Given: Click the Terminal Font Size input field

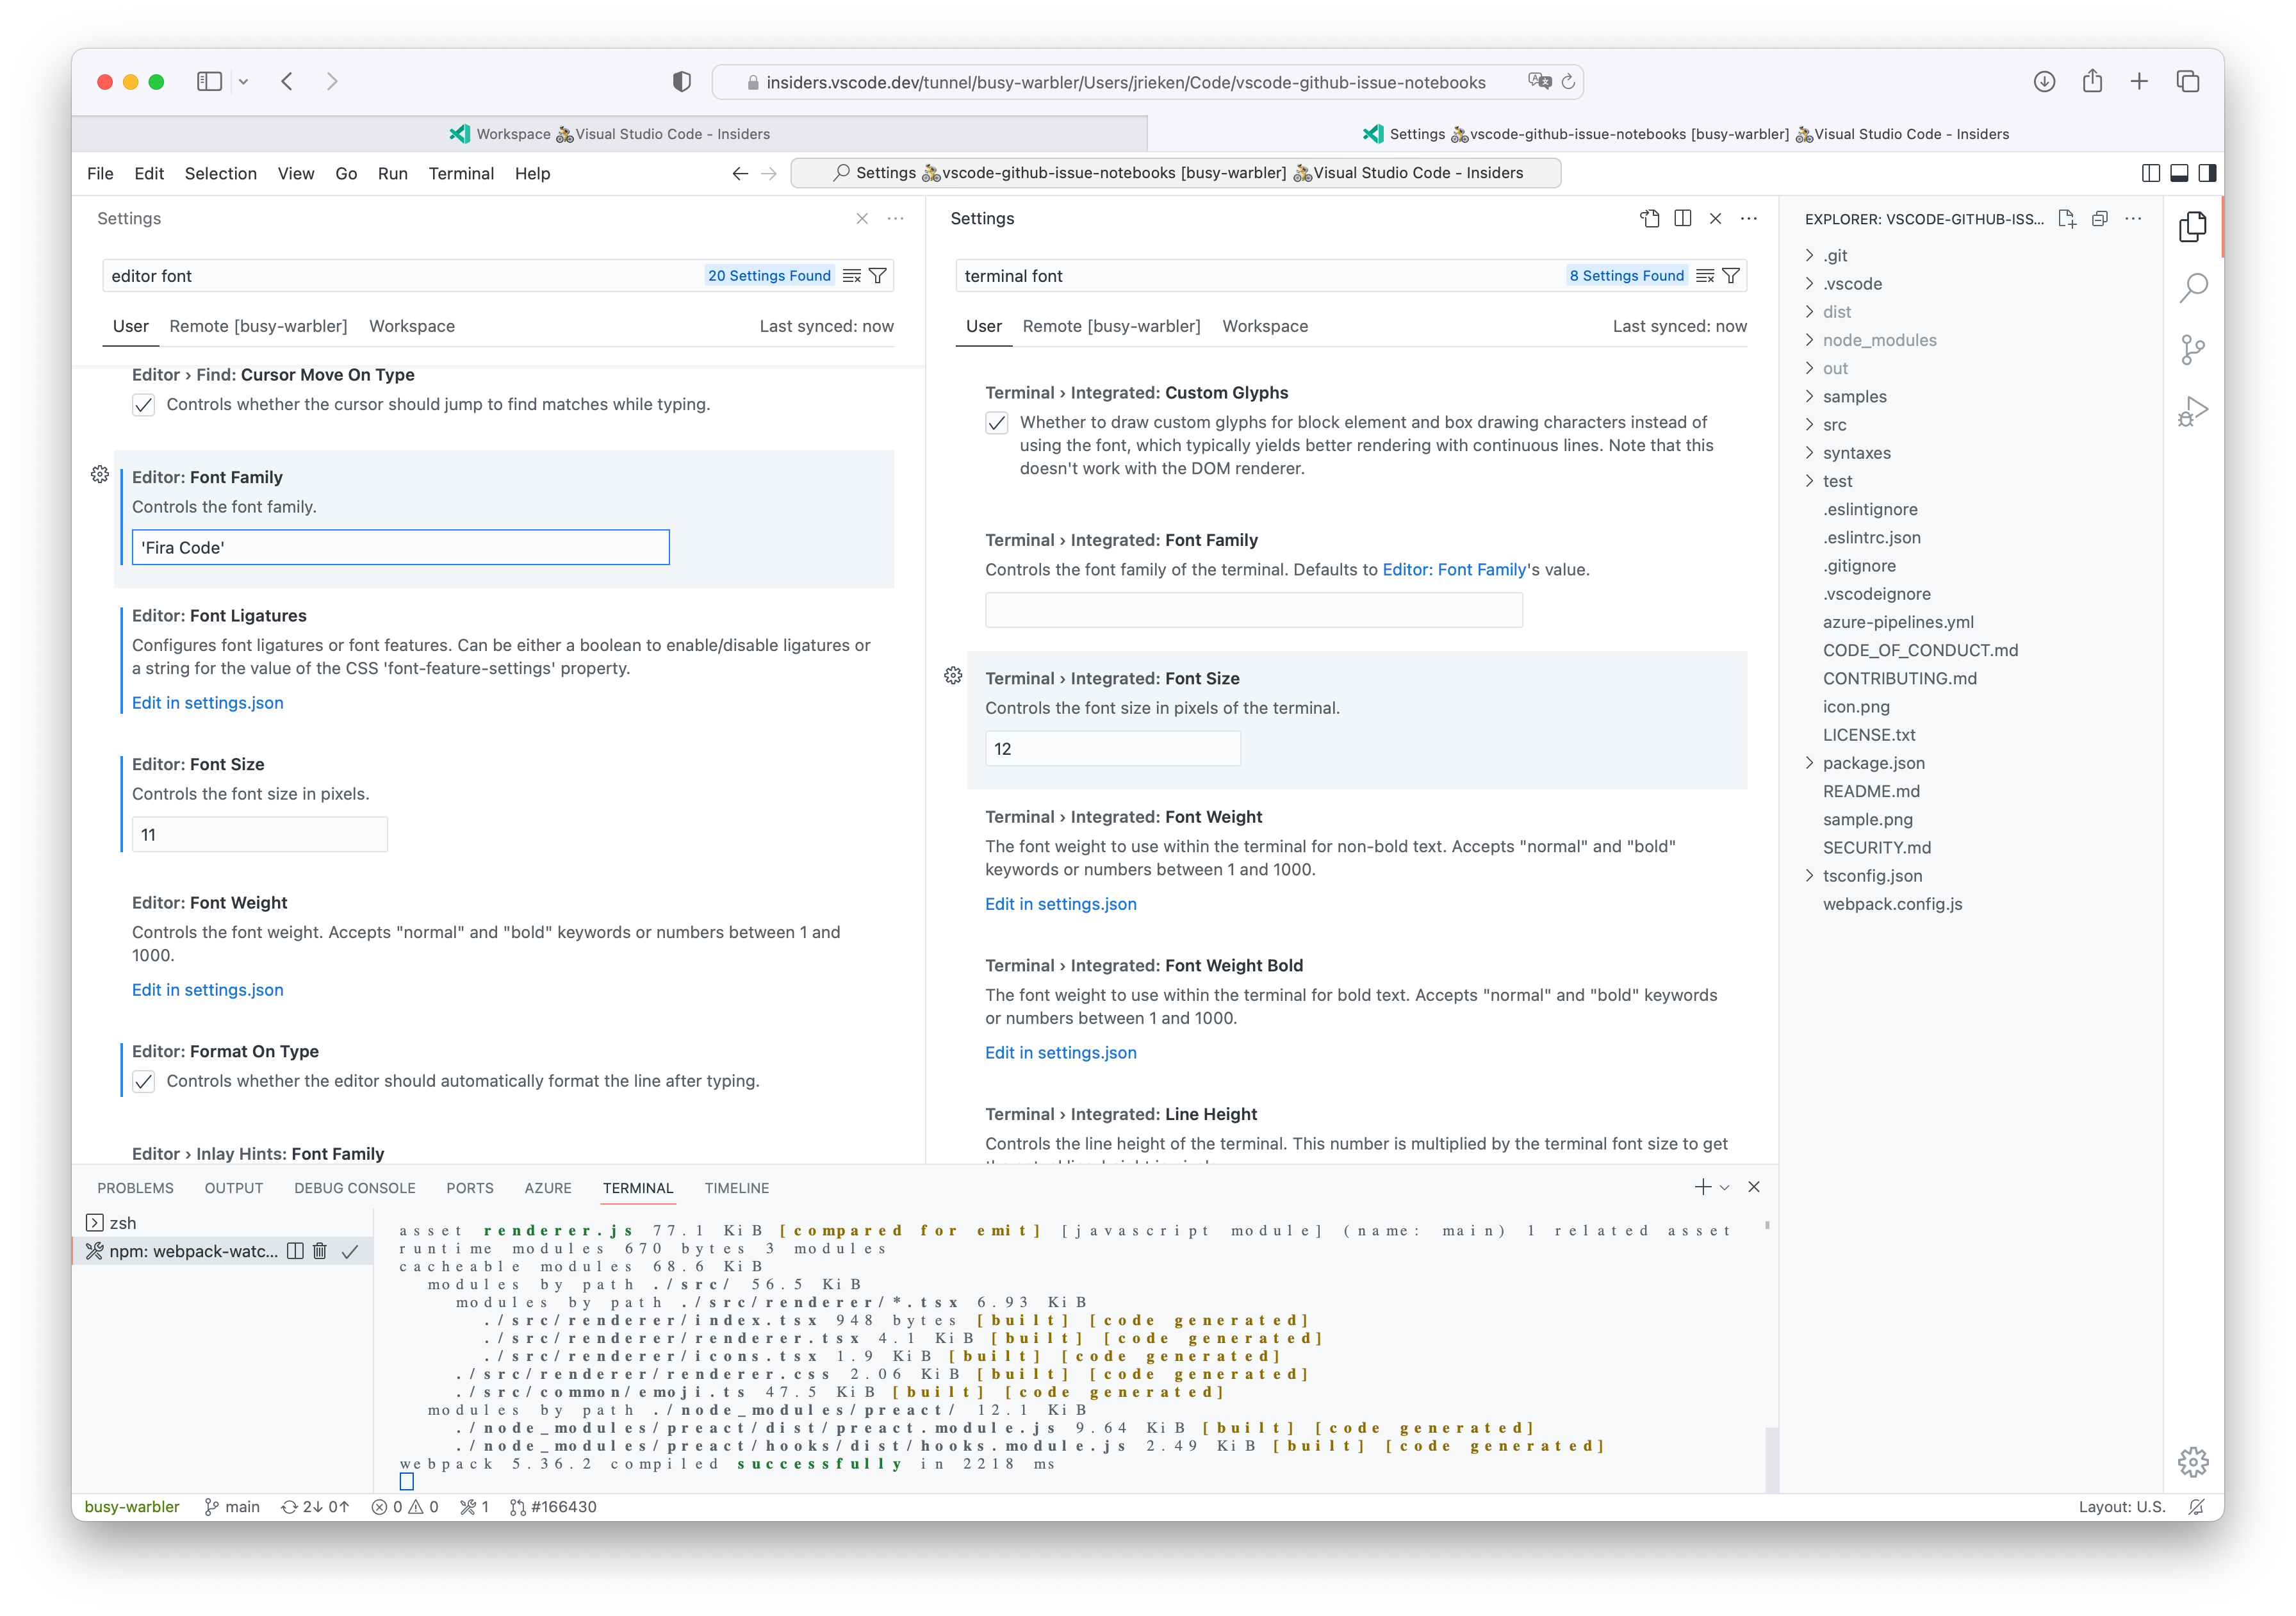Looking at the screenshot, I should coord(1113,749).
